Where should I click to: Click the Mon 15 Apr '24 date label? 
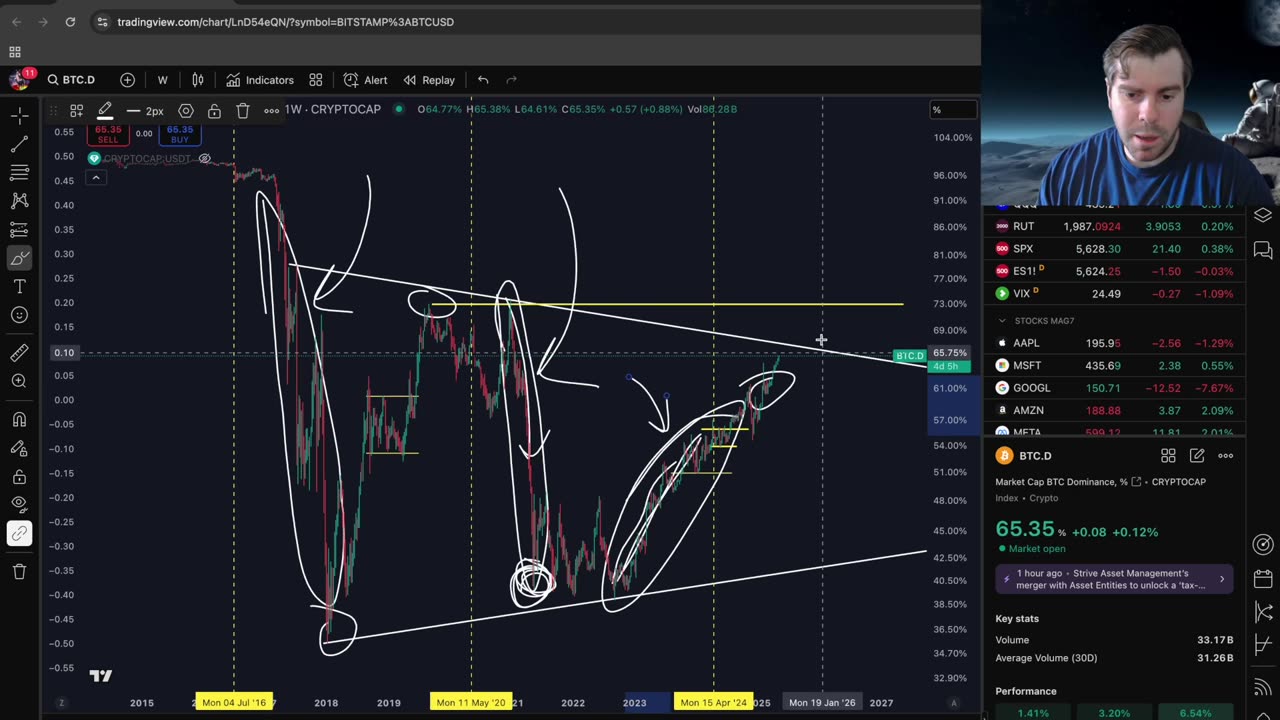click(713, 702)
